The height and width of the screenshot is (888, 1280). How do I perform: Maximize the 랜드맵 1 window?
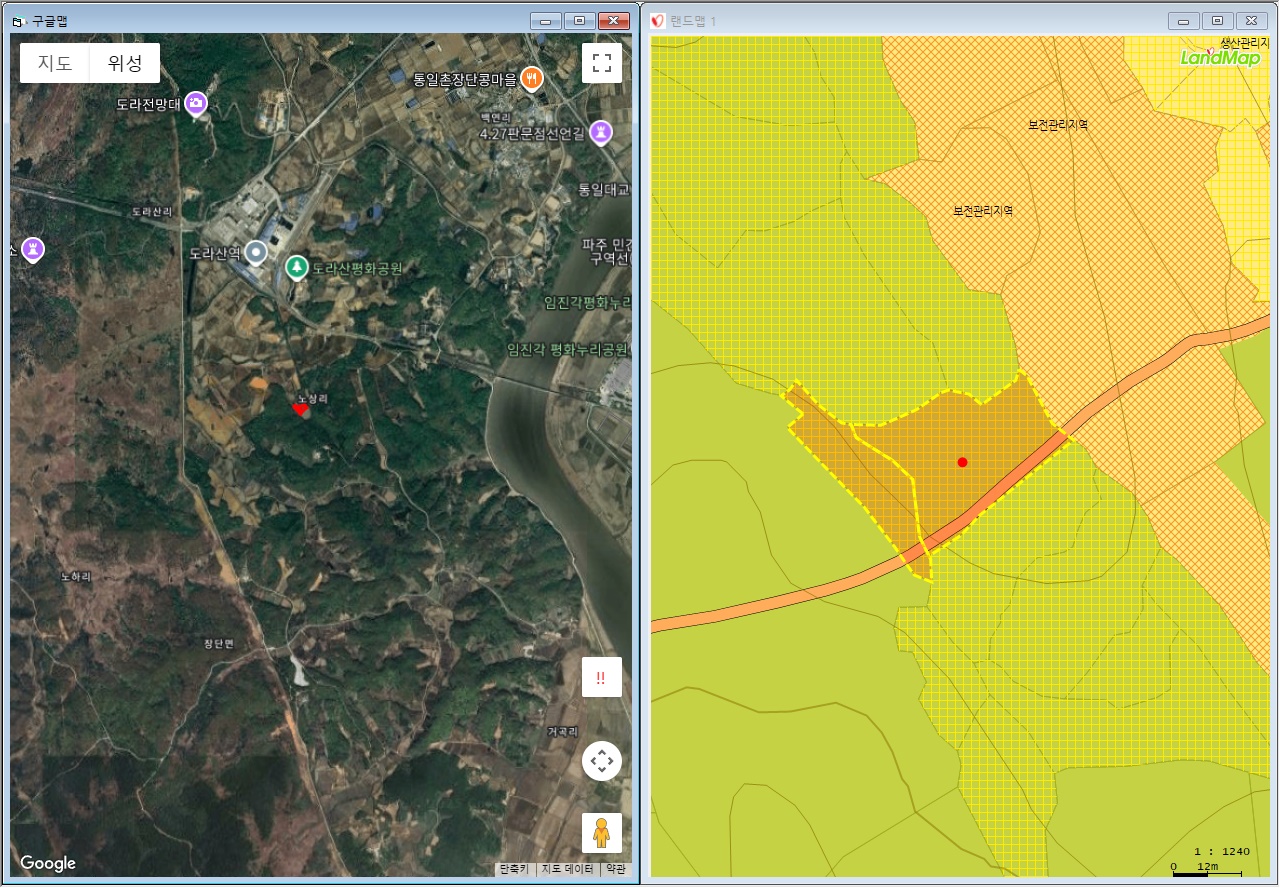click(1217, 21)
